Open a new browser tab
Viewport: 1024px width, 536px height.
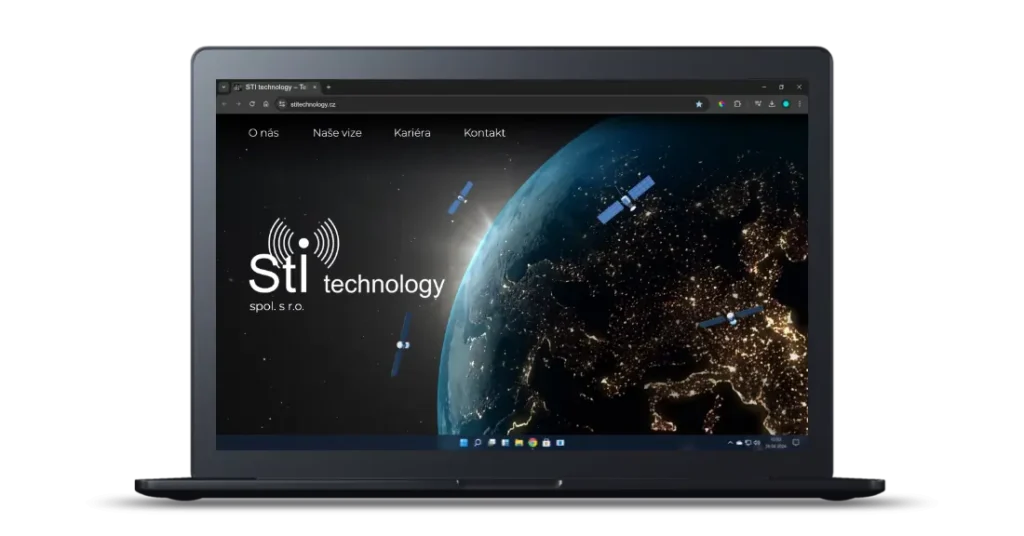tap(328, 87)
